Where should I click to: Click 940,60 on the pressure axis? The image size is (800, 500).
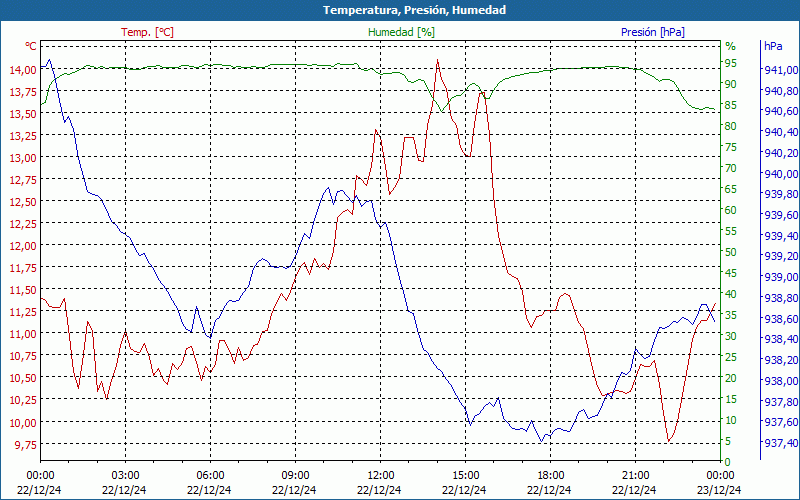click(780, 111)
